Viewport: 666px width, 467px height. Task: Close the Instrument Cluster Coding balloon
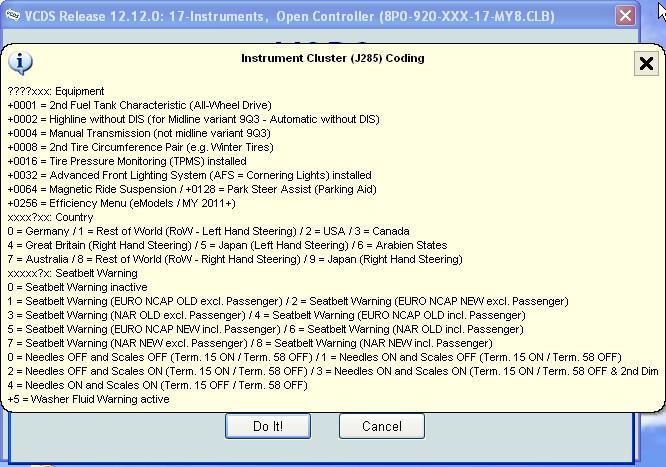tap(646, 64)
